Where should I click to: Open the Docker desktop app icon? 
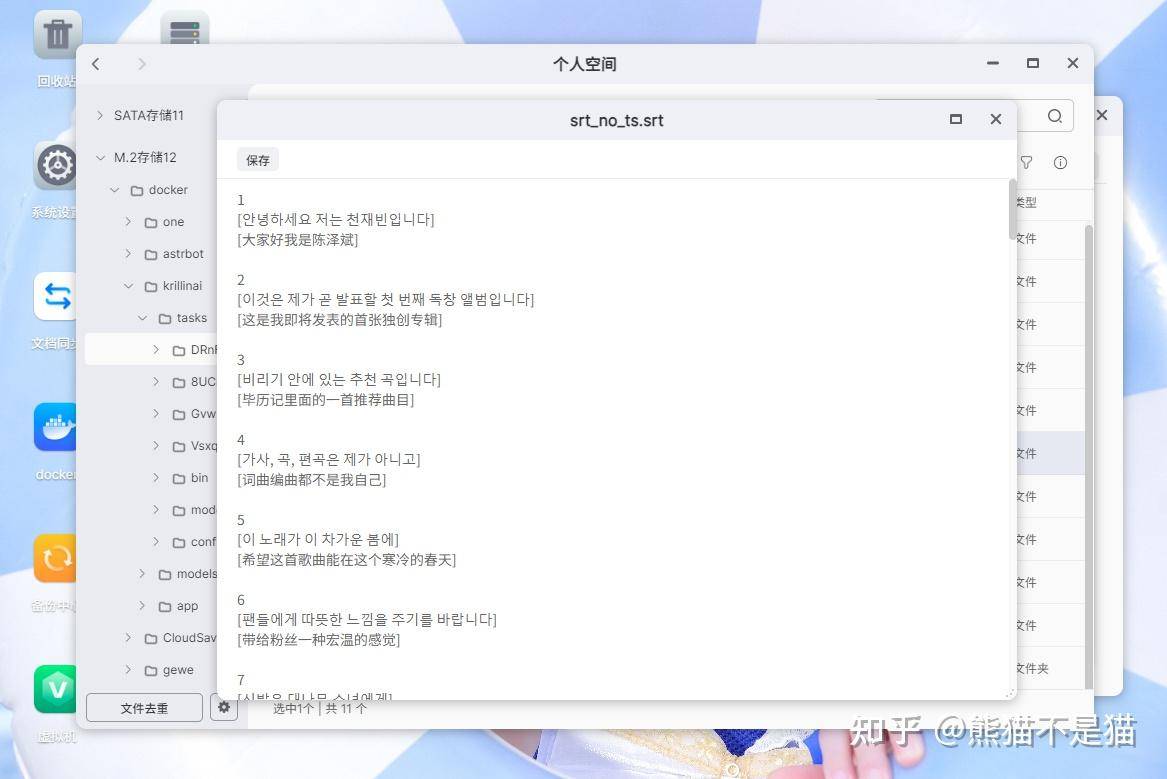56,427
